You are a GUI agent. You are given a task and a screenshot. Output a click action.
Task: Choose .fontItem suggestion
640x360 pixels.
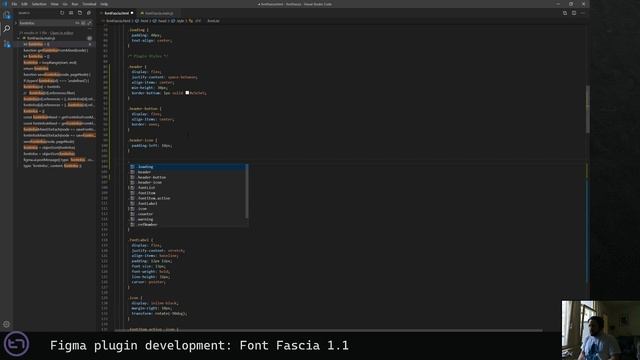click(188, 193)
